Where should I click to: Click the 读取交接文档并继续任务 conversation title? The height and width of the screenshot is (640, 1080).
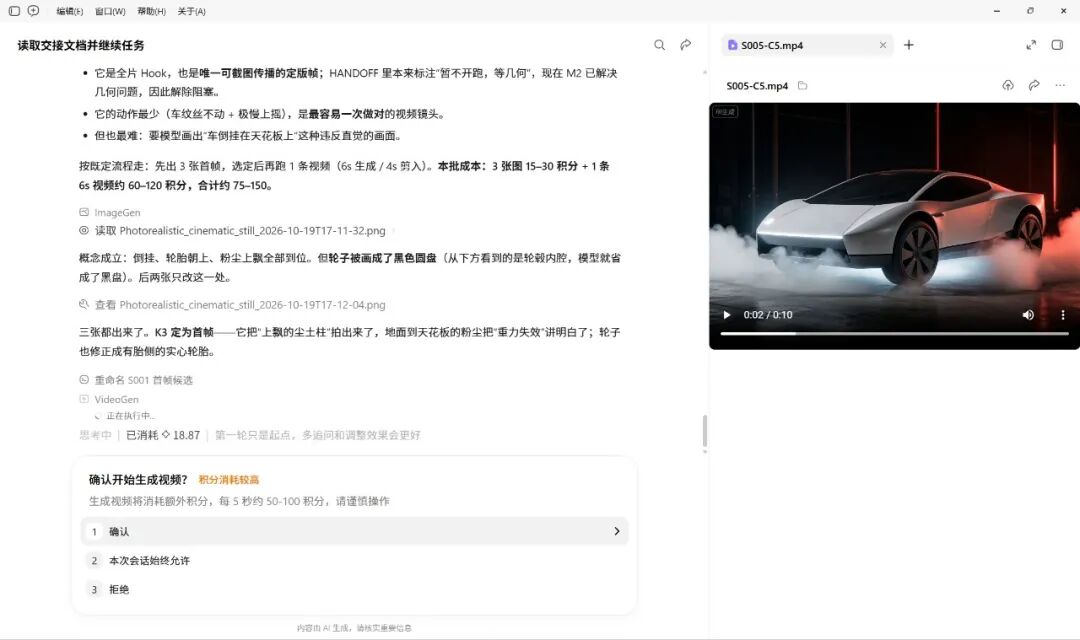point(81,45)
